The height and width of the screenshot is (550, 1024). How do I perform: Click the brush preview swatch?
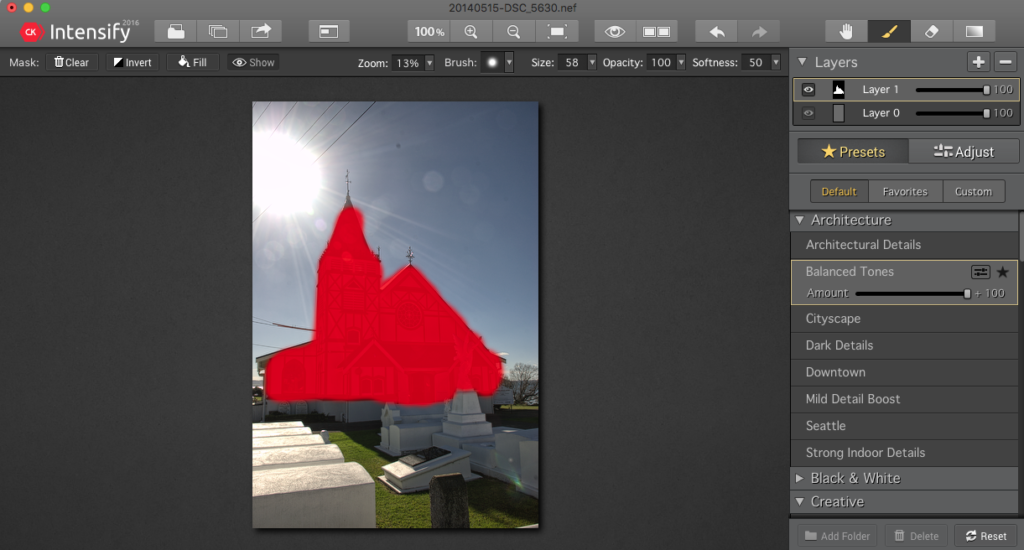point(492,63)
